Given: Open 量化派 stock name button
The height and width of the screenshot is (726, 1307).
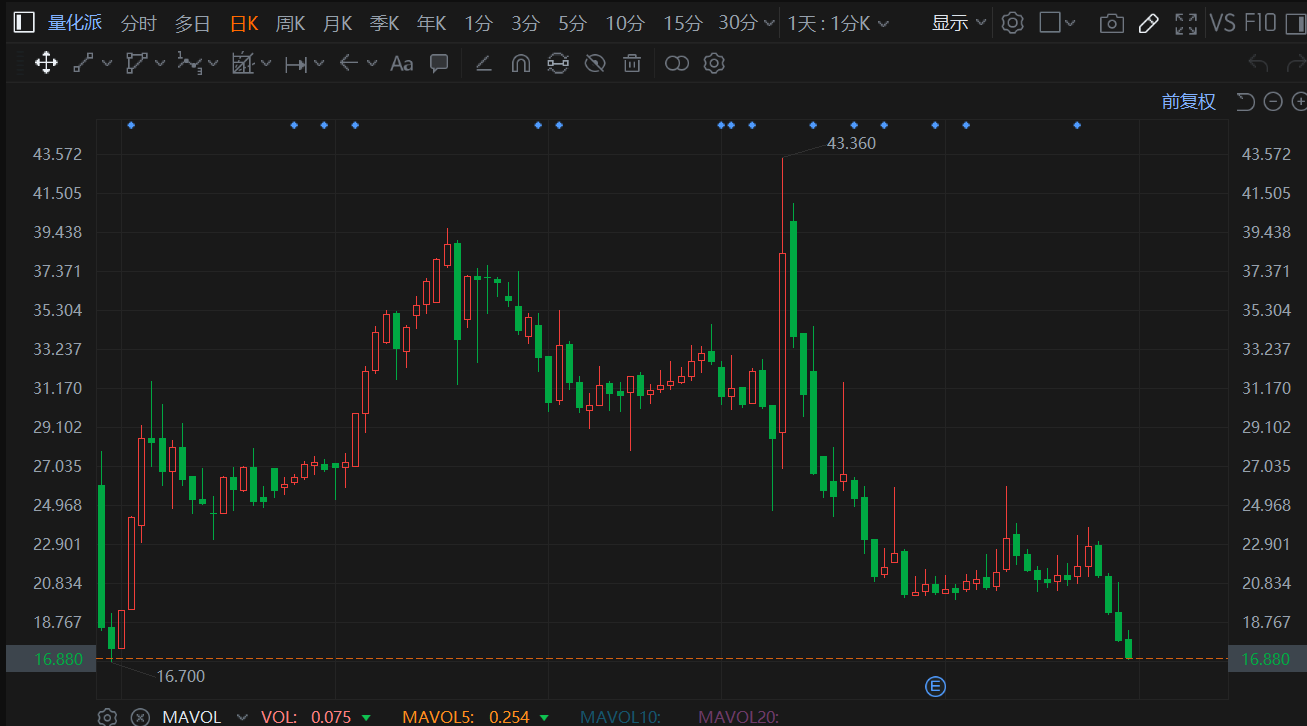Looking at the screenshot, I should [x=75, y=23].
